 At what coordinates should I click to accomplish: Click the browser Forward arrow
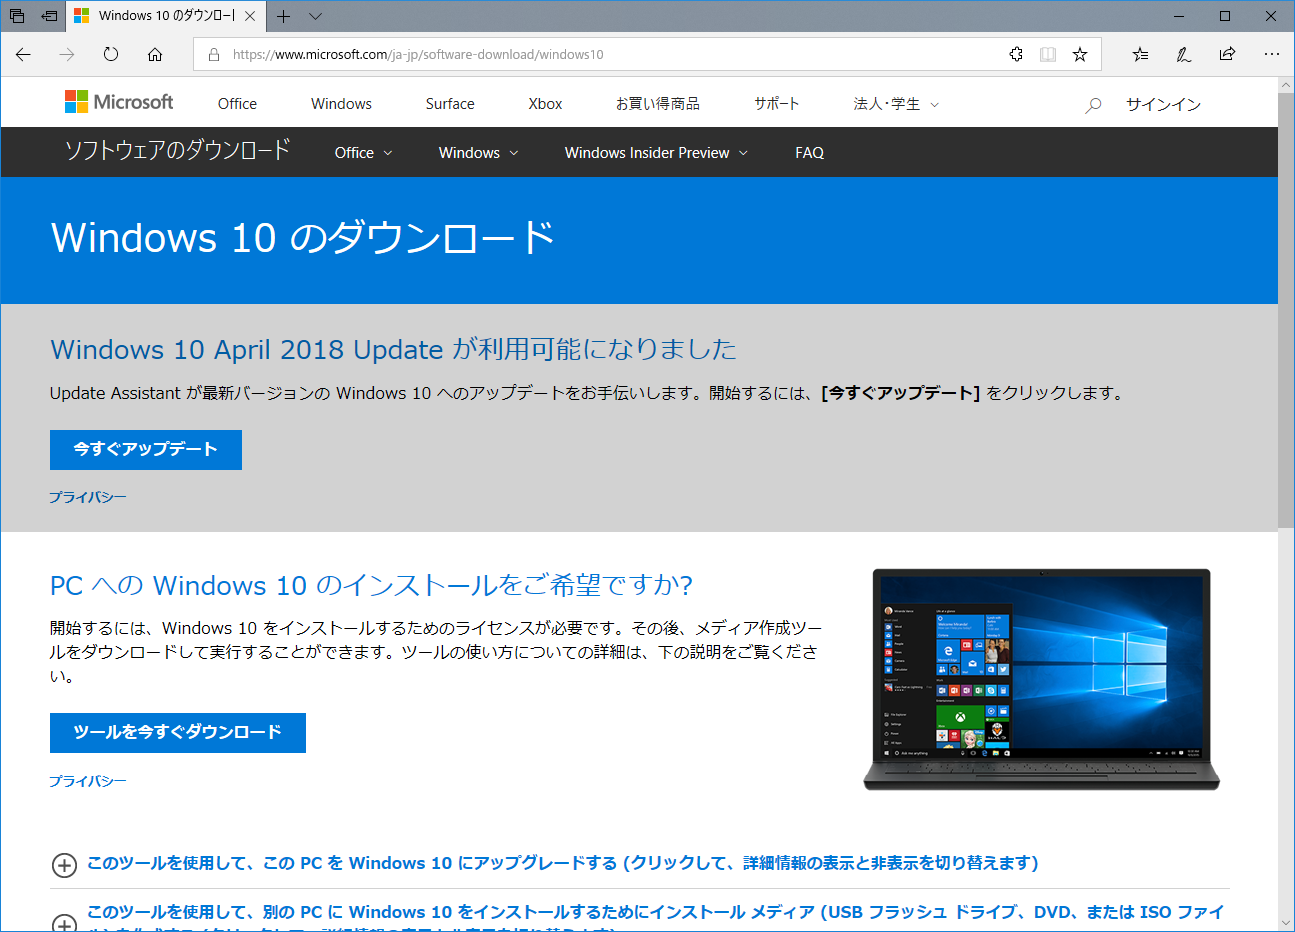pos(67,54)
